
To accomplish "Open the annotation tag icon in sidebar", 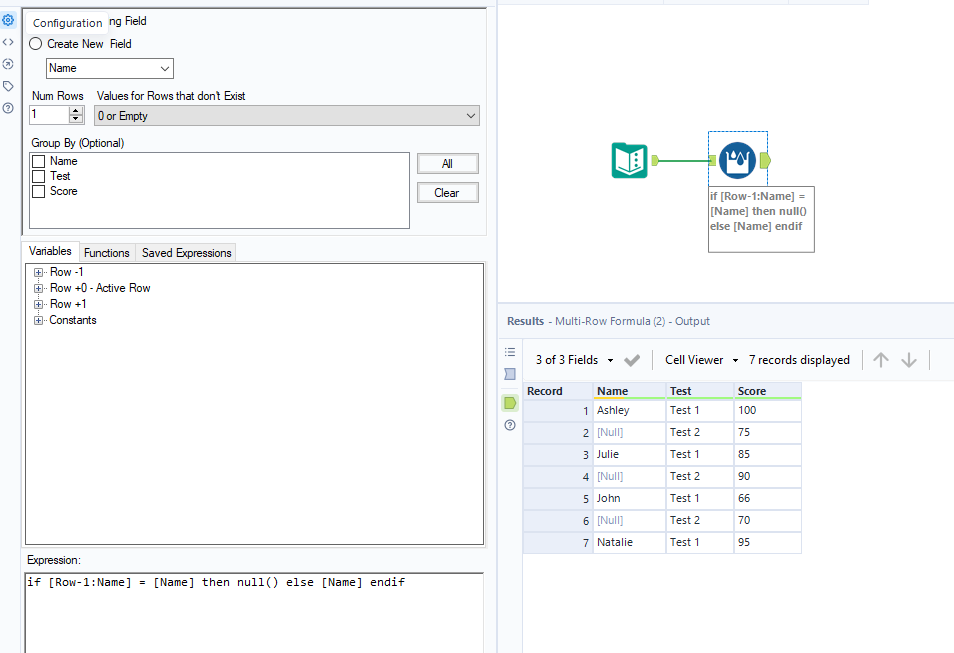I will click(x=9, y=86).
